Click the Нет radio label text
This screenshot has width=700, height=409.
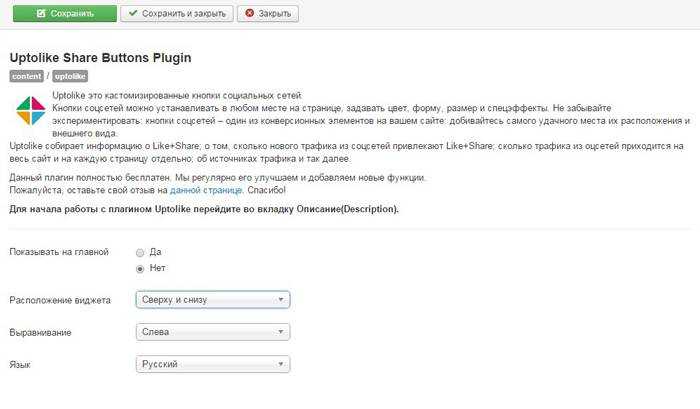tap(158, 268)
